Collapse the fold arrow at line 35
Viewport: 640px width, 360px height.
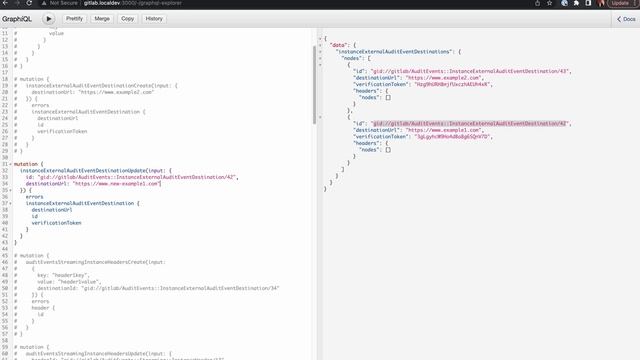click(x=10, y=190)
